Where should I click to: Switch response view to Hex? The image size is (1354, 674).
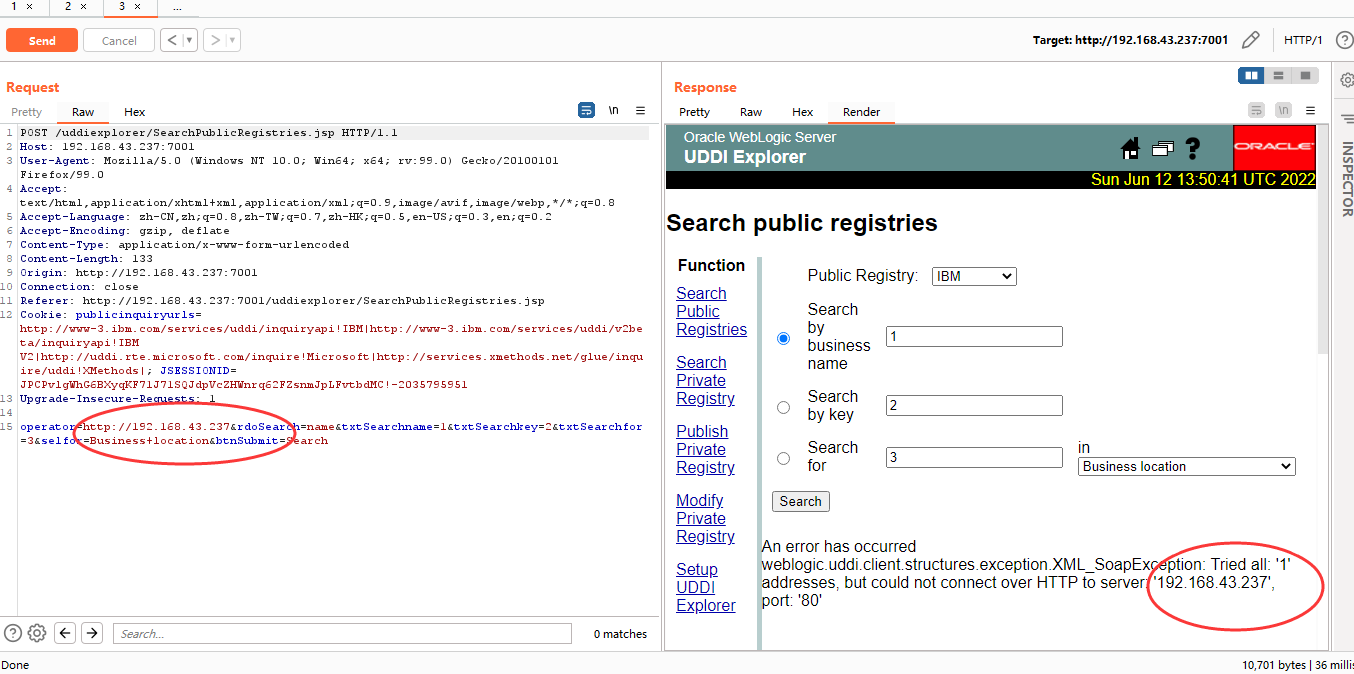803,112
